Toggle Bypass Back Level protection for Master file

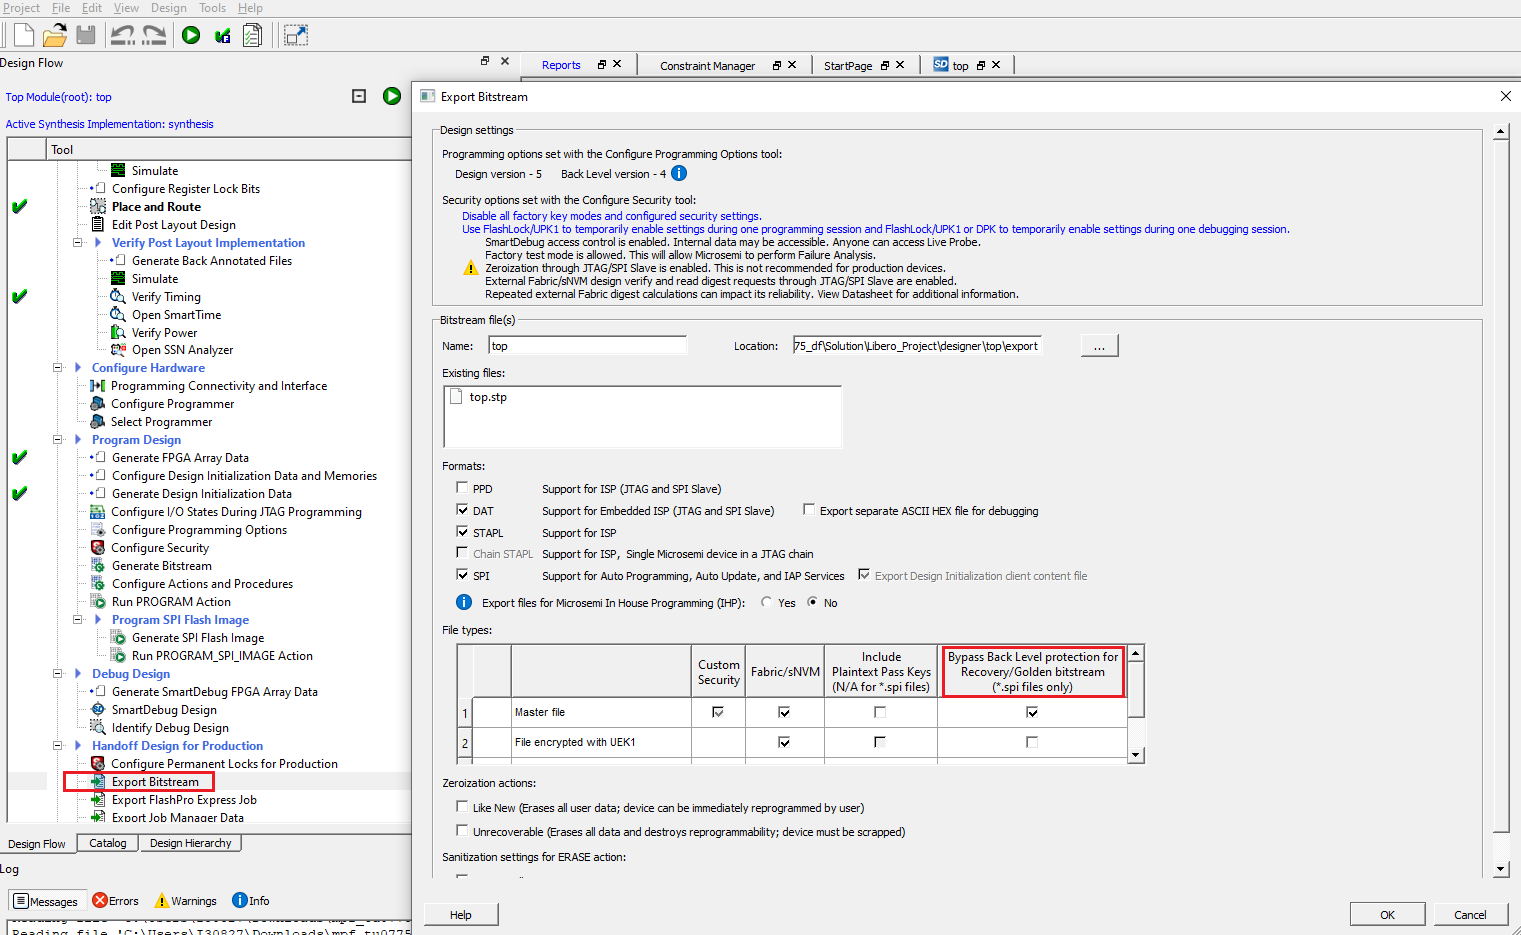1032,712
